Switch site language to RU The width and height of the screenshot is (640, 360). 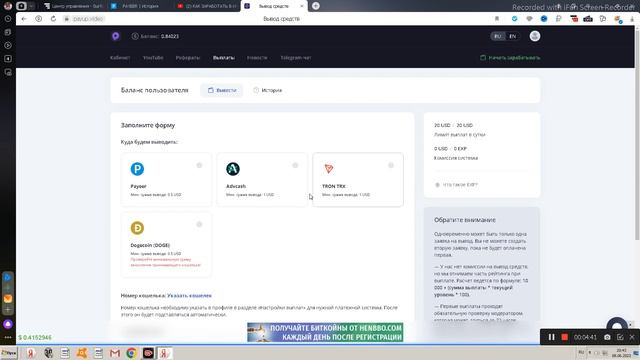pos(498,36)
